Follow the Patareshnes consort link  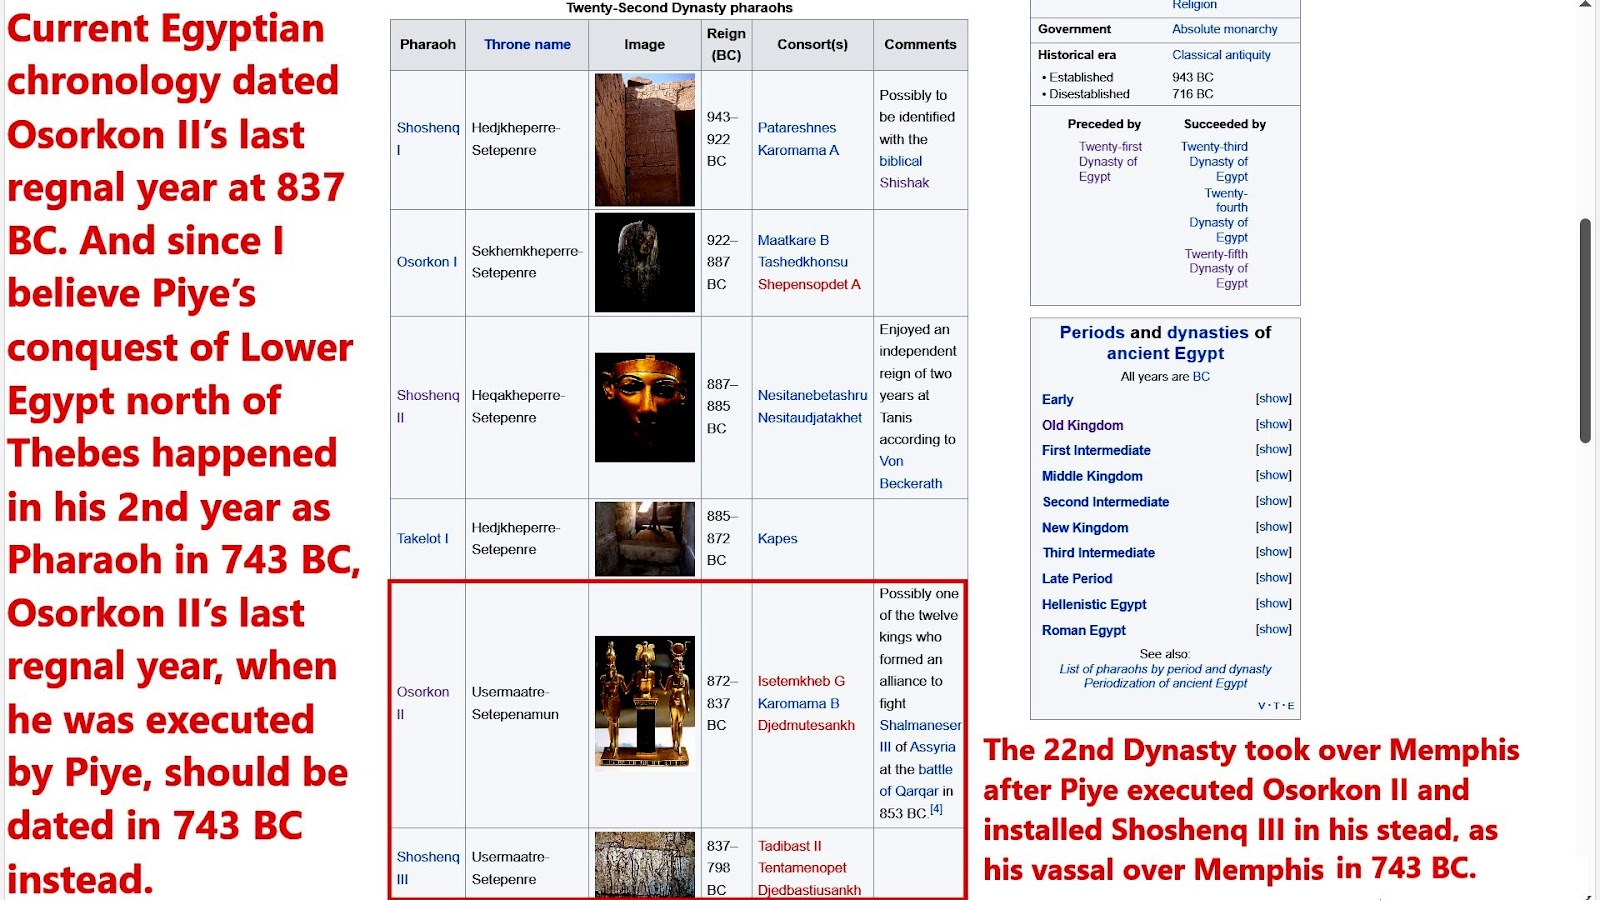797,128
